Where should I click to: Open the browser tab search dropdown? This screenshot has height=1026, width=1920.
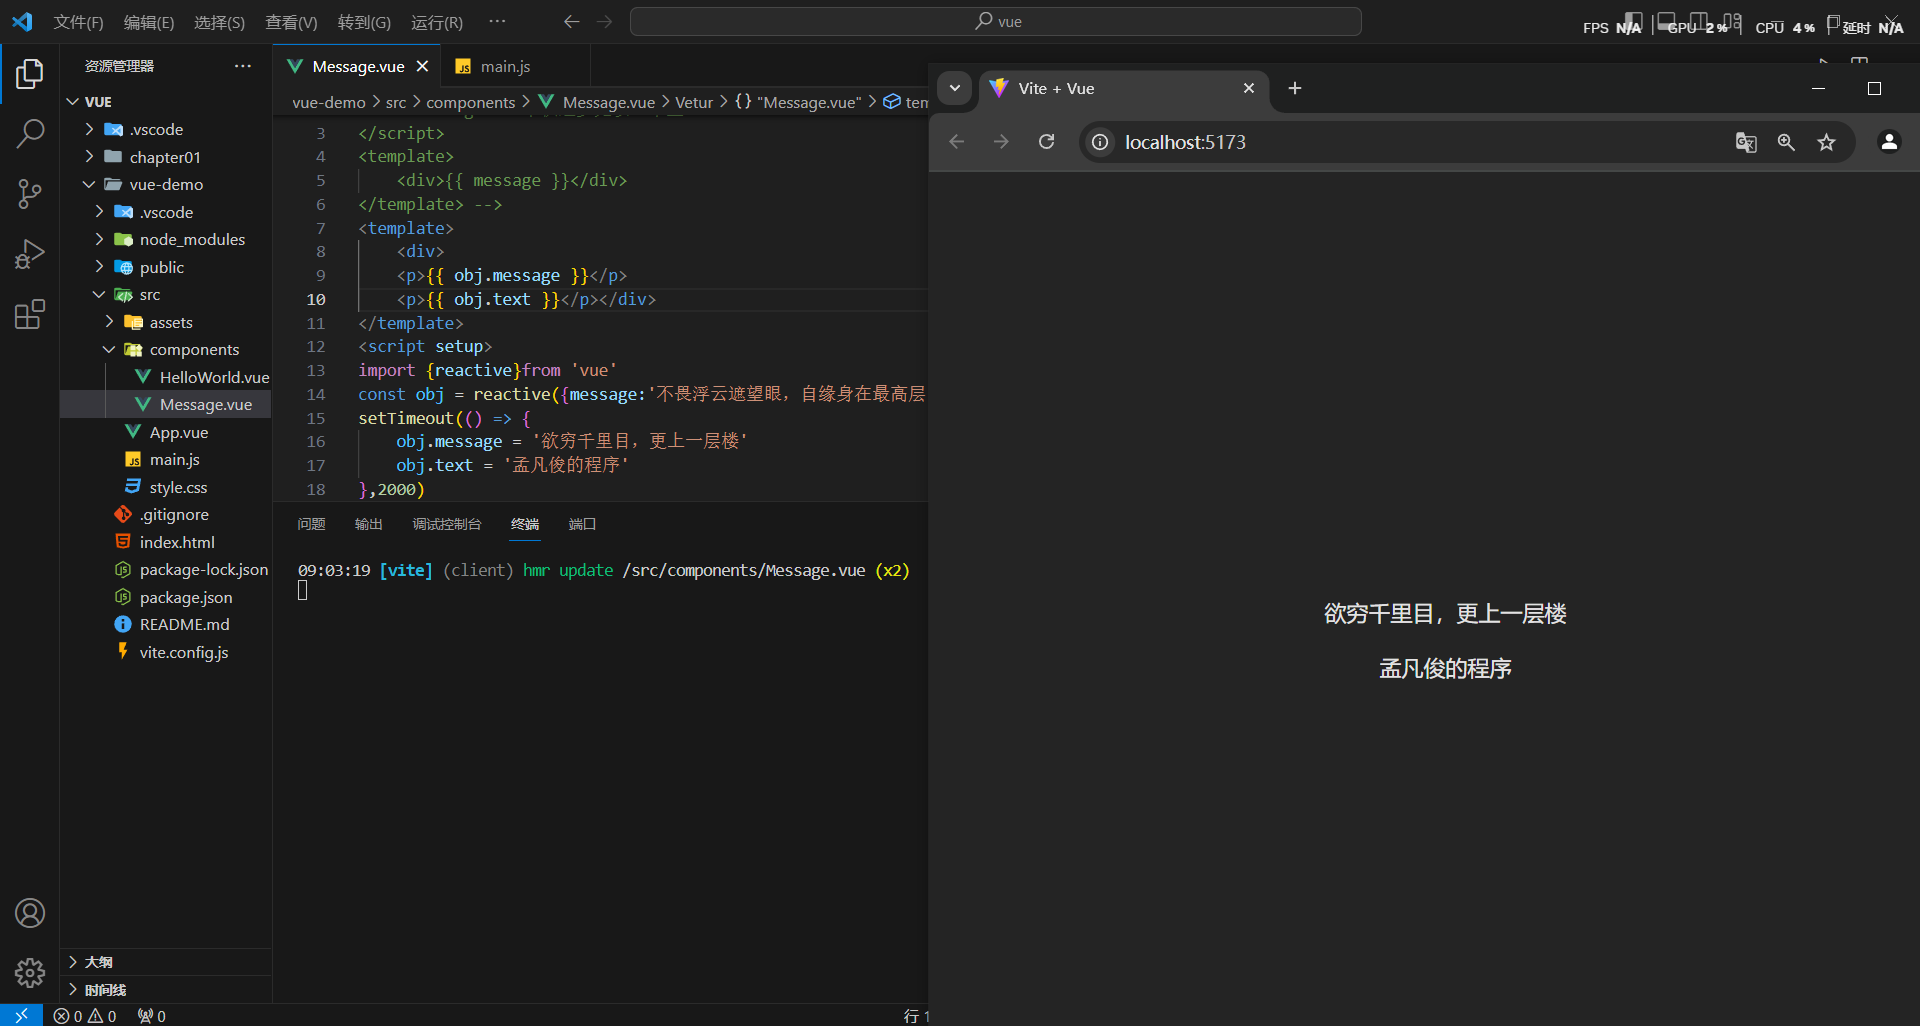point(955,88)
